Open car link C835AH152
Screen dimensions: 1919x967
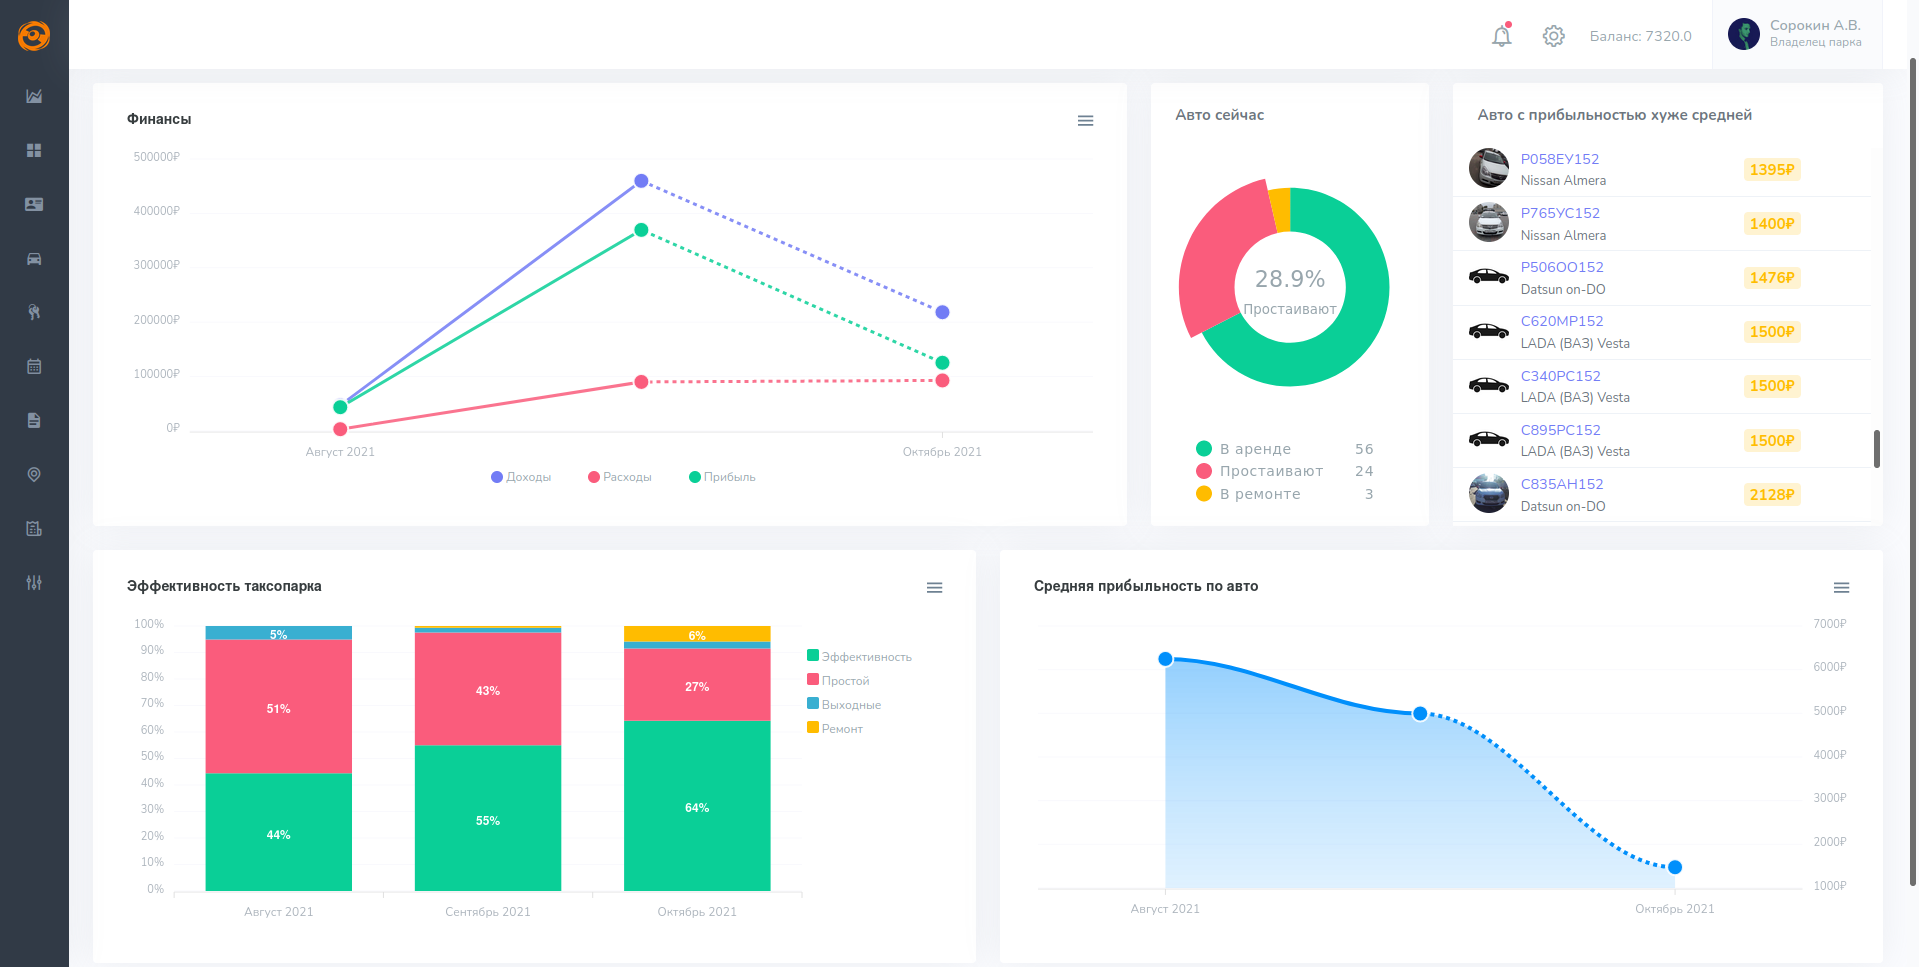coord(1562,484)
